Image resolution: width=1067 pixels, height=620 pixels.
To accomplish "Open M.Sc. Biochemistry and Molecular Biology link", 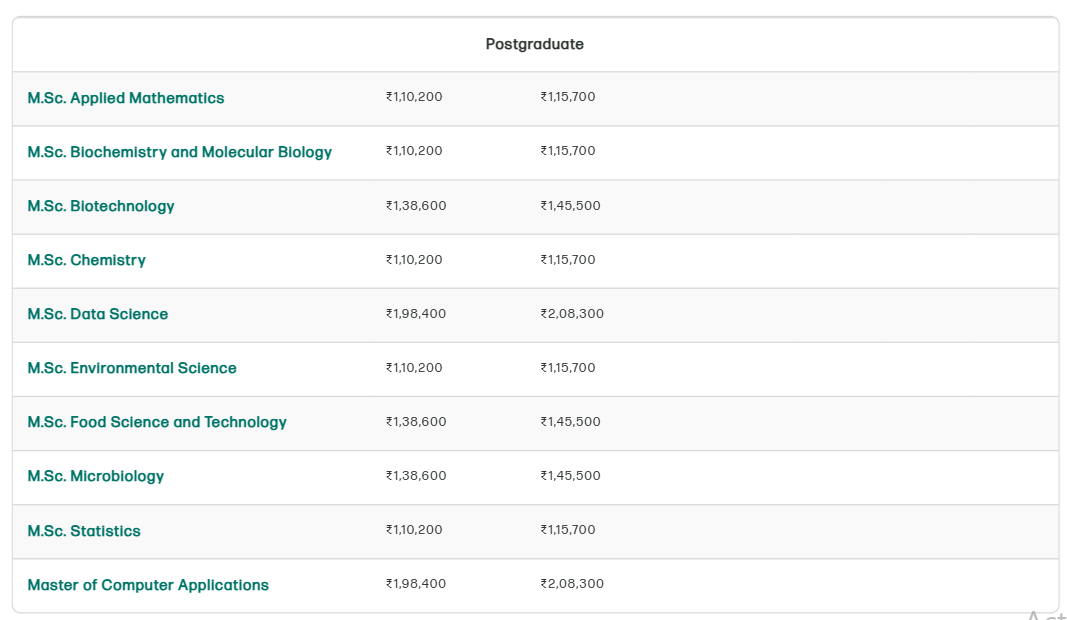I will click(x=180, y=152).
